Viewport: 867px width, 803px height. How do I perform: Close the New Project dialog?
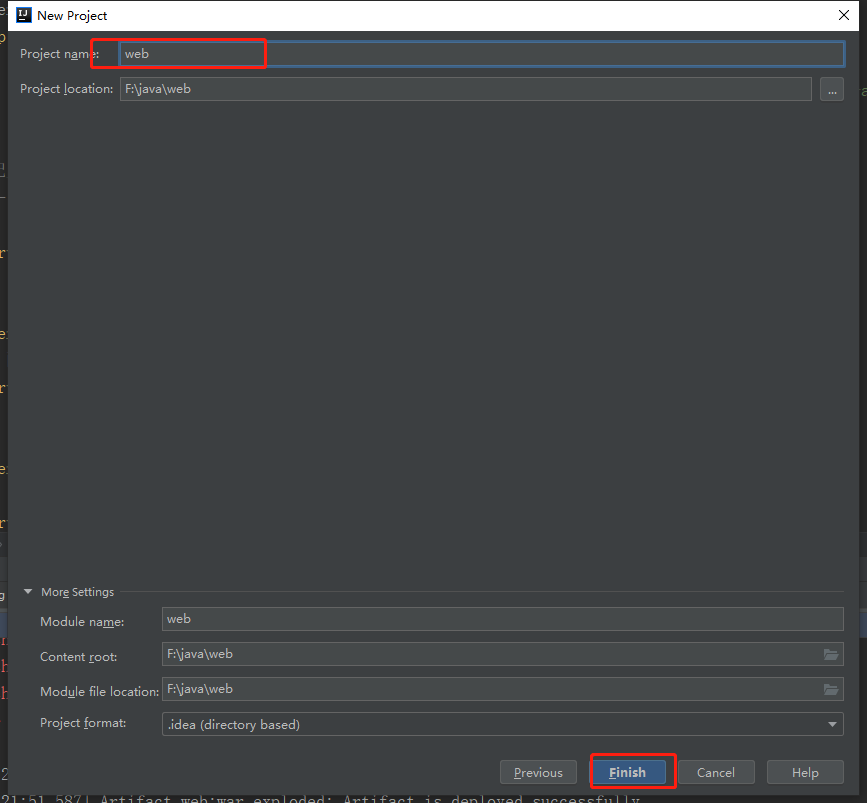845,15
